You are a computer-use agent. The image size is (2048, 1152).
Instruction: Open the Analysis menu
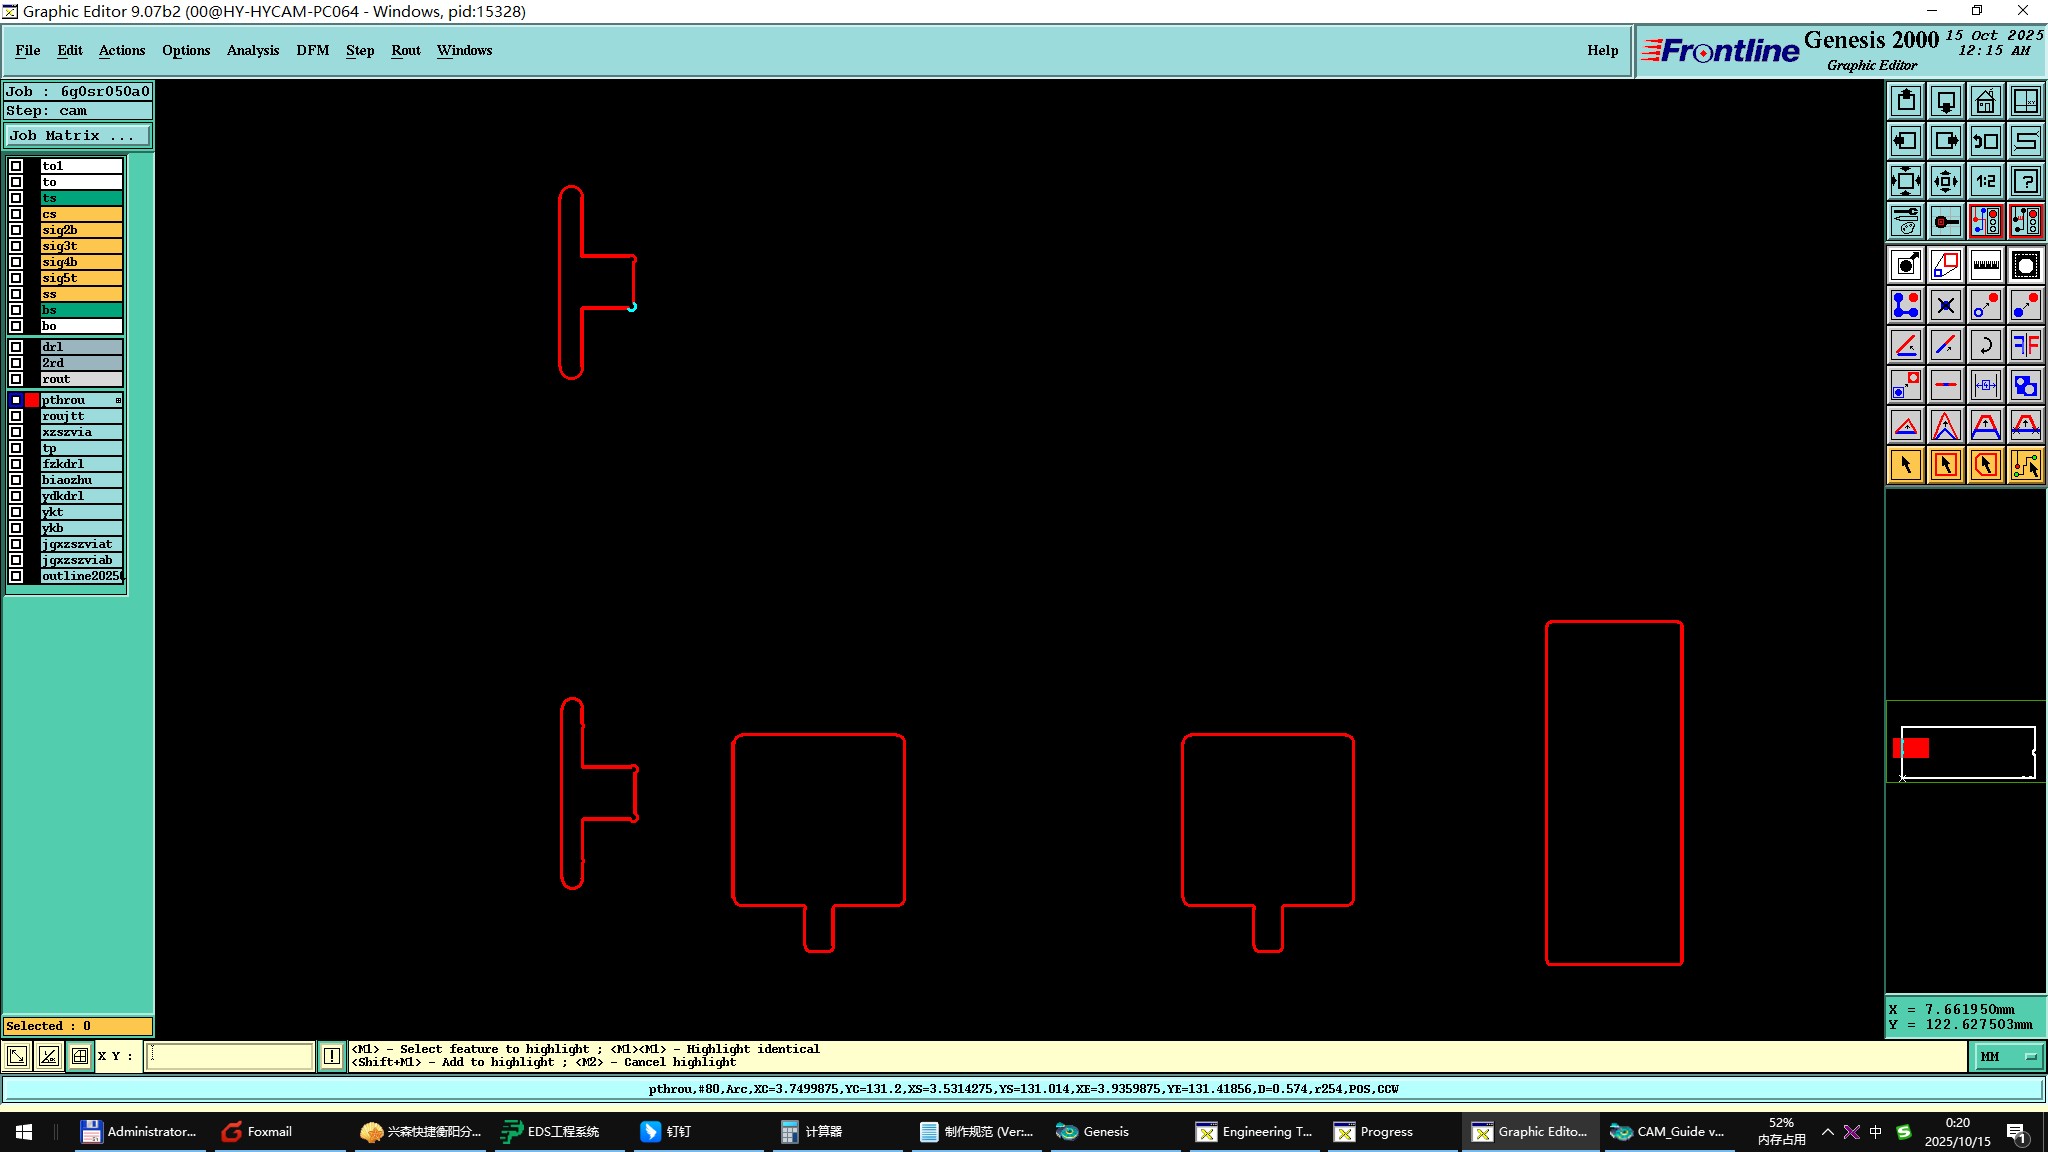coord(252,50)
